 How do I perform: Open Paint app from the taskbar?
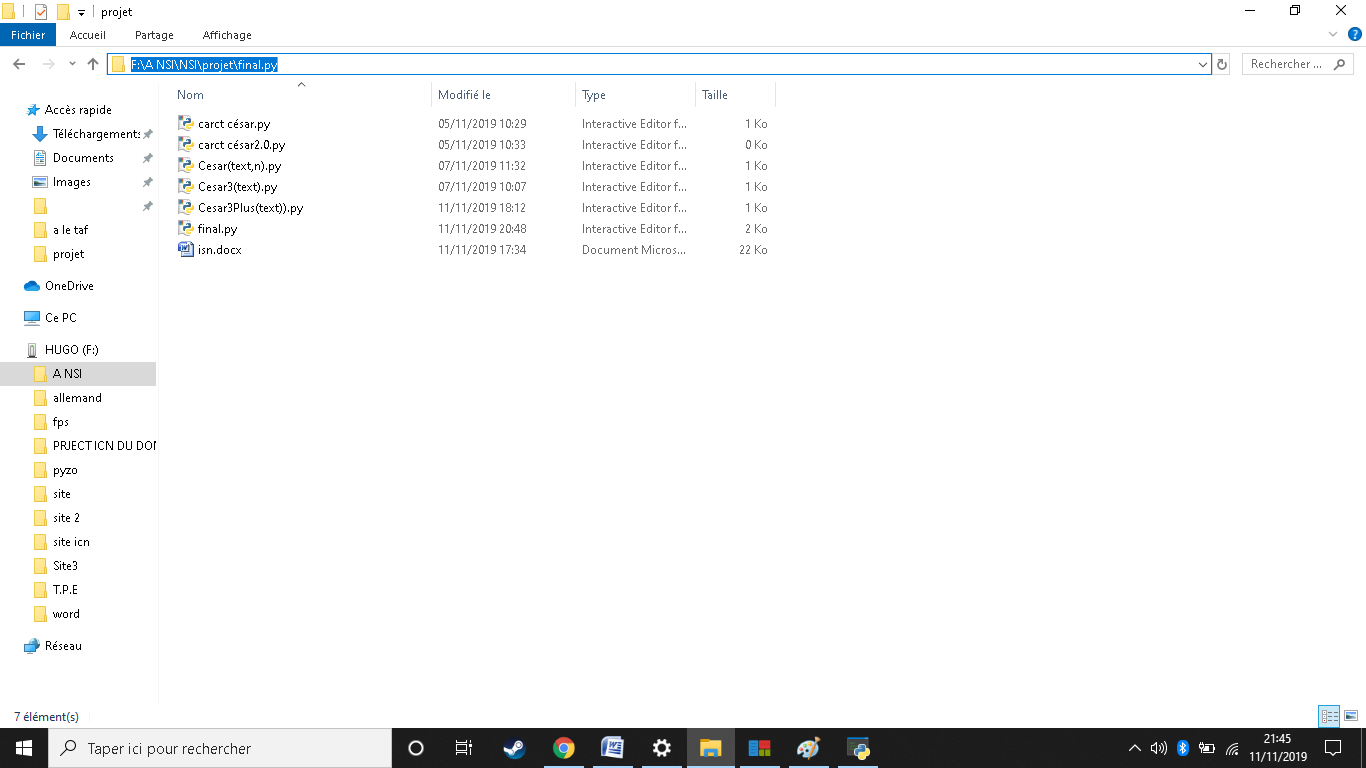coord(808,748)
